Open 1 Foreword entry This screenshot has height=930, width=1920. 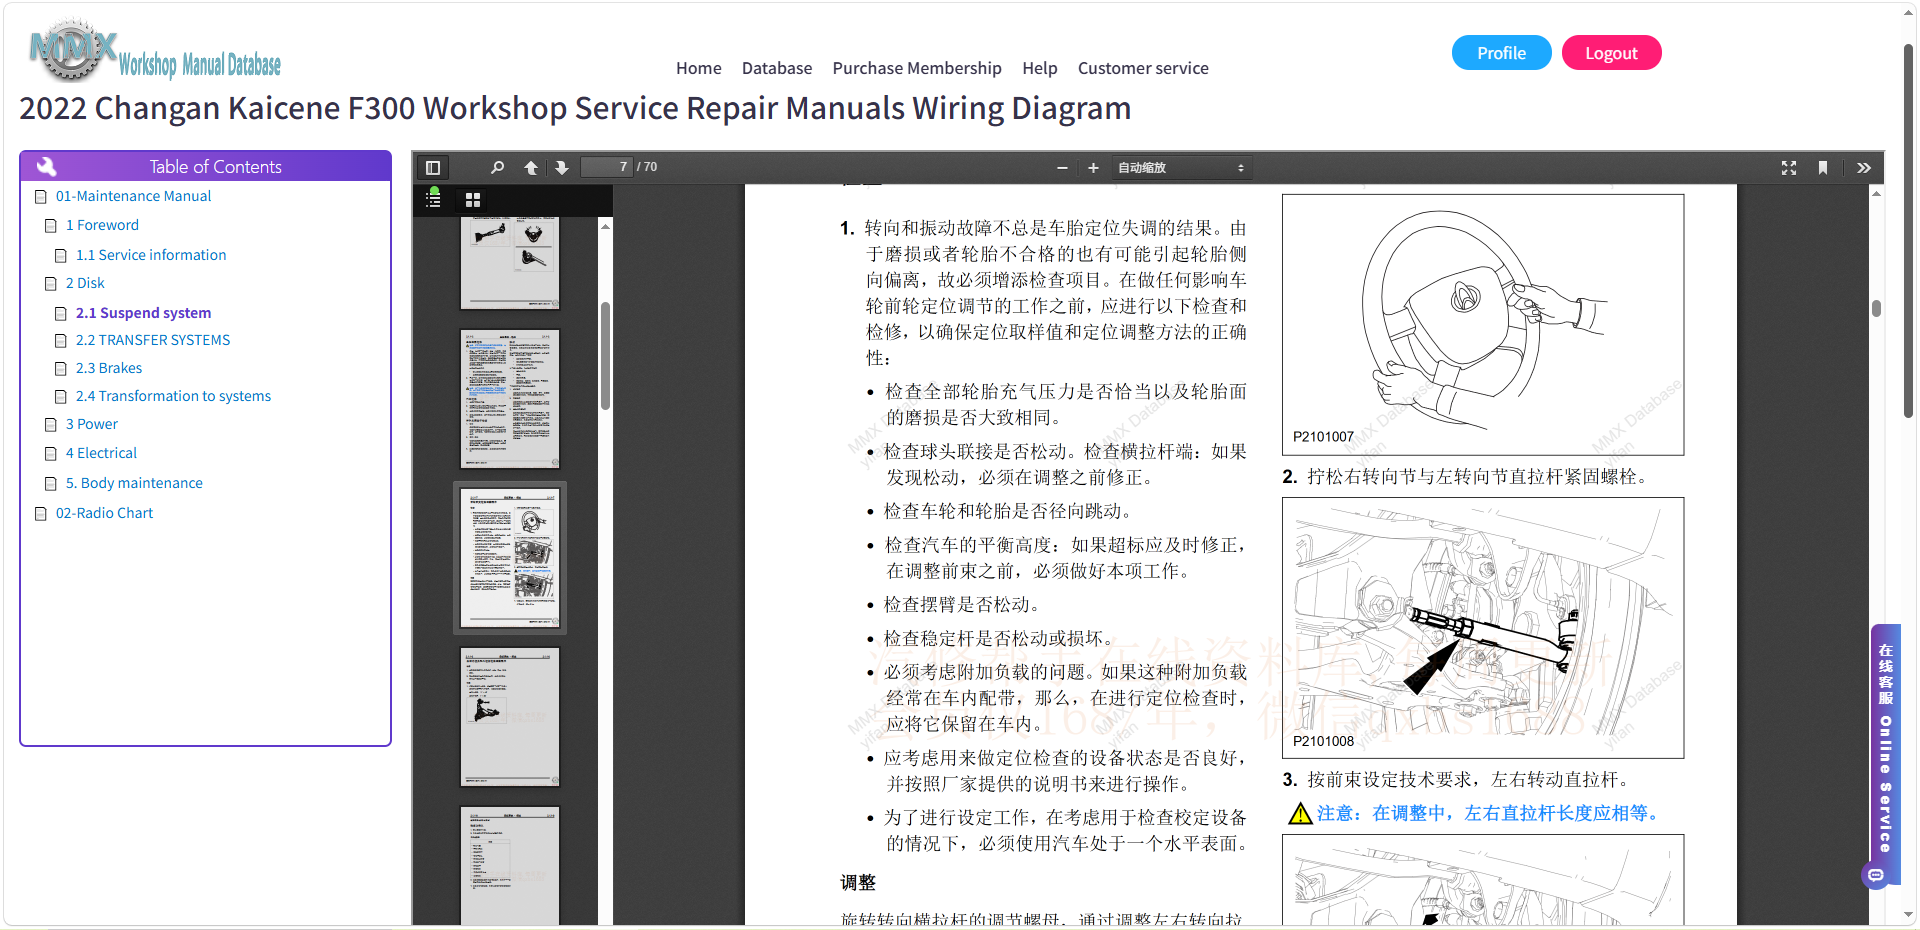(x=102, y=225)
